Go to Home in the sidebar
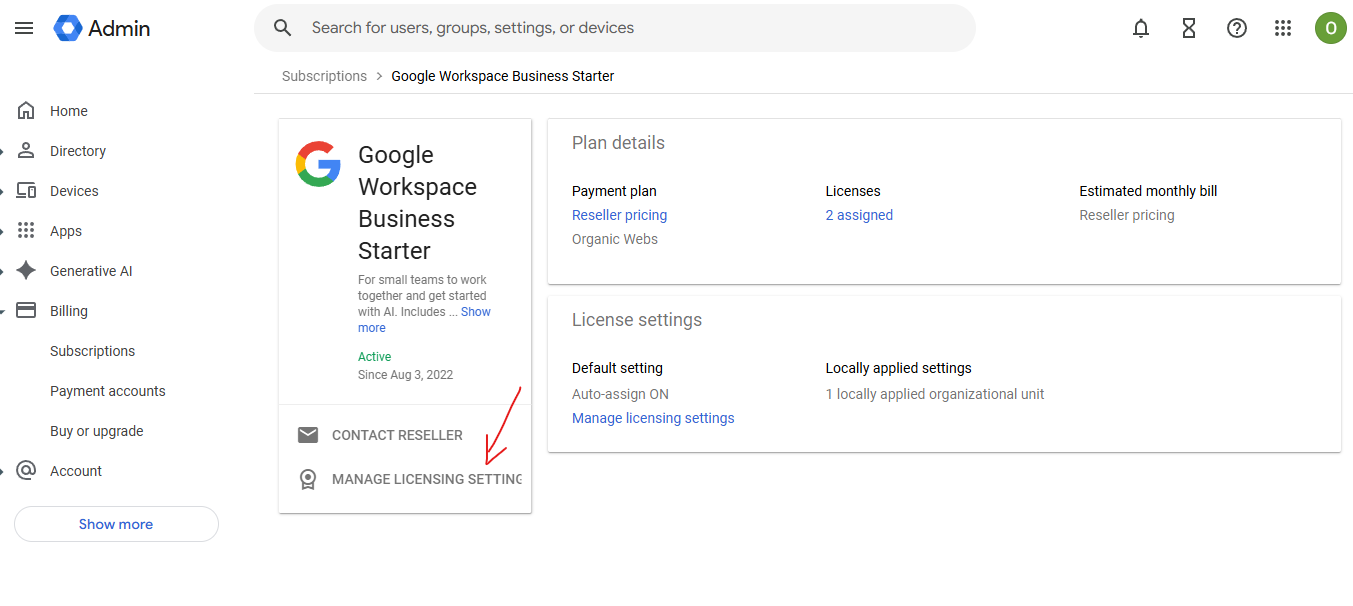Image resolution: width=1353 pixels, height=606 pixels. (x=68, y=111)
